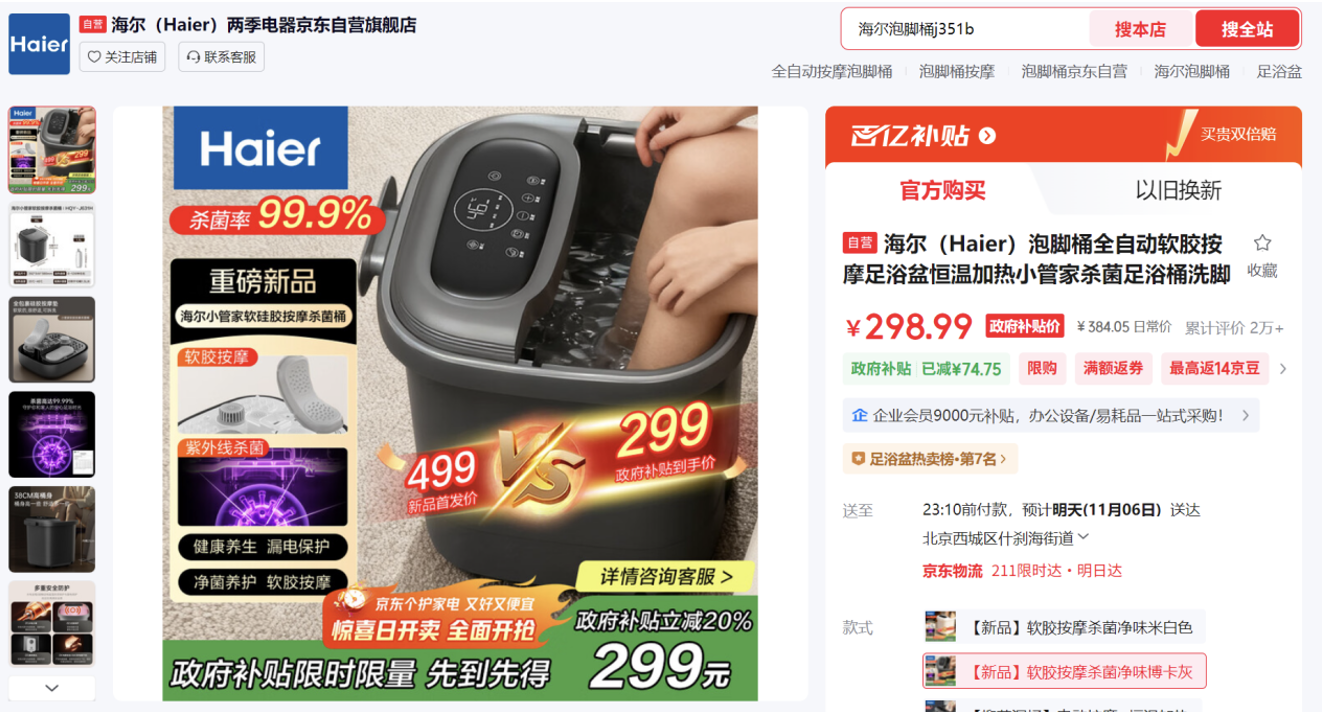
Task: Click the Haier store logo
Action: [39, 44]
